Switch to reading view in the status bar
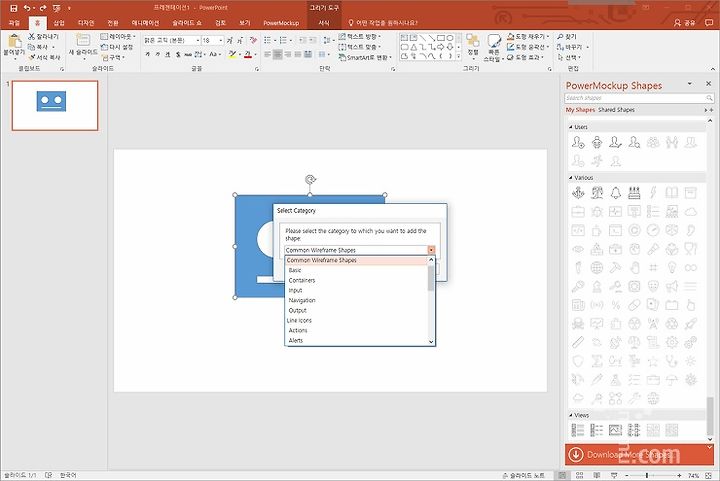Screen dimensions: 720x481 [596, 475]
